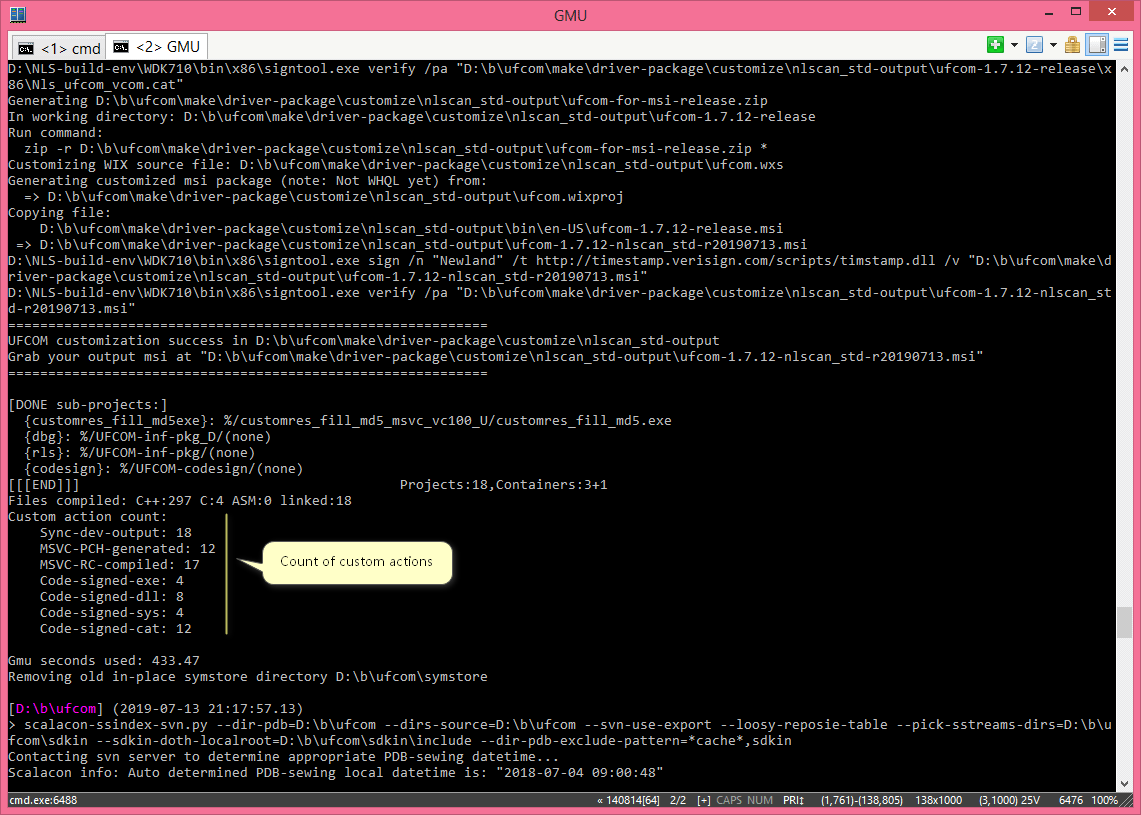Click the "[DONE sub-projects:]" line
The height and width of the screenshot is (815, 1141).
88,405
